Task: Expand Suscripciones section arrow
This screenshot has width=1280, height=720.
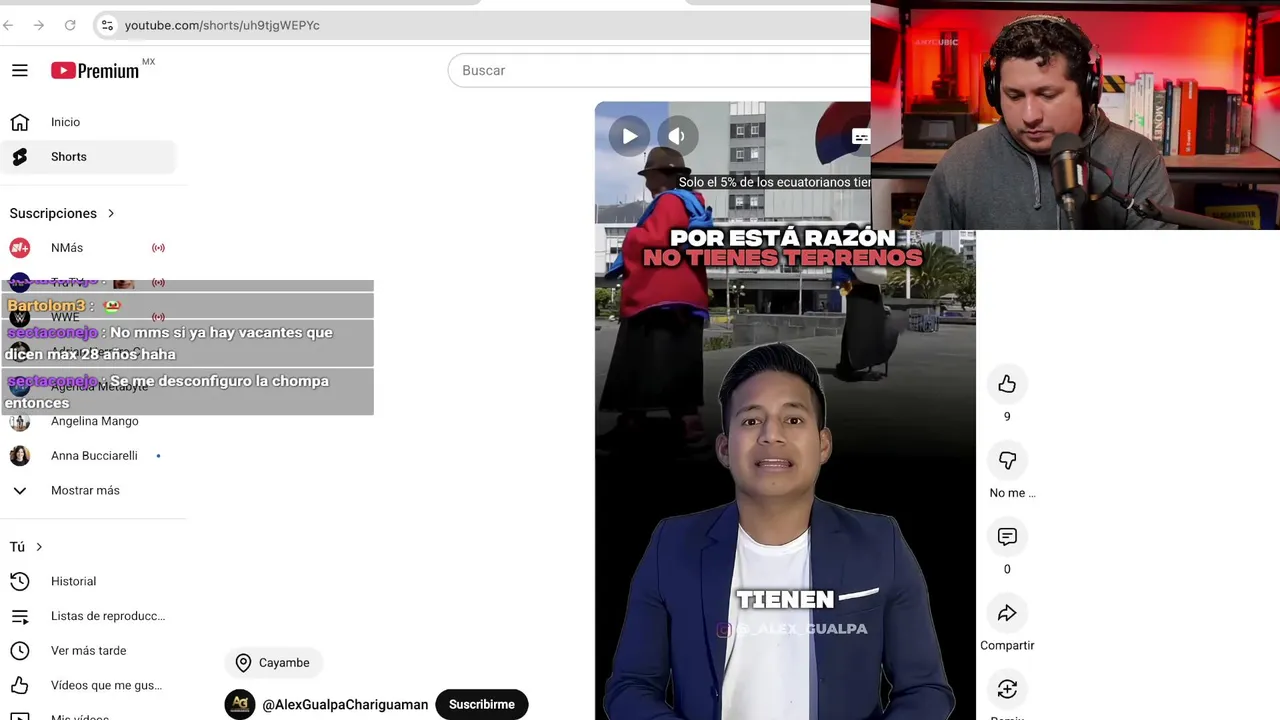Action: tap(111, 213)
